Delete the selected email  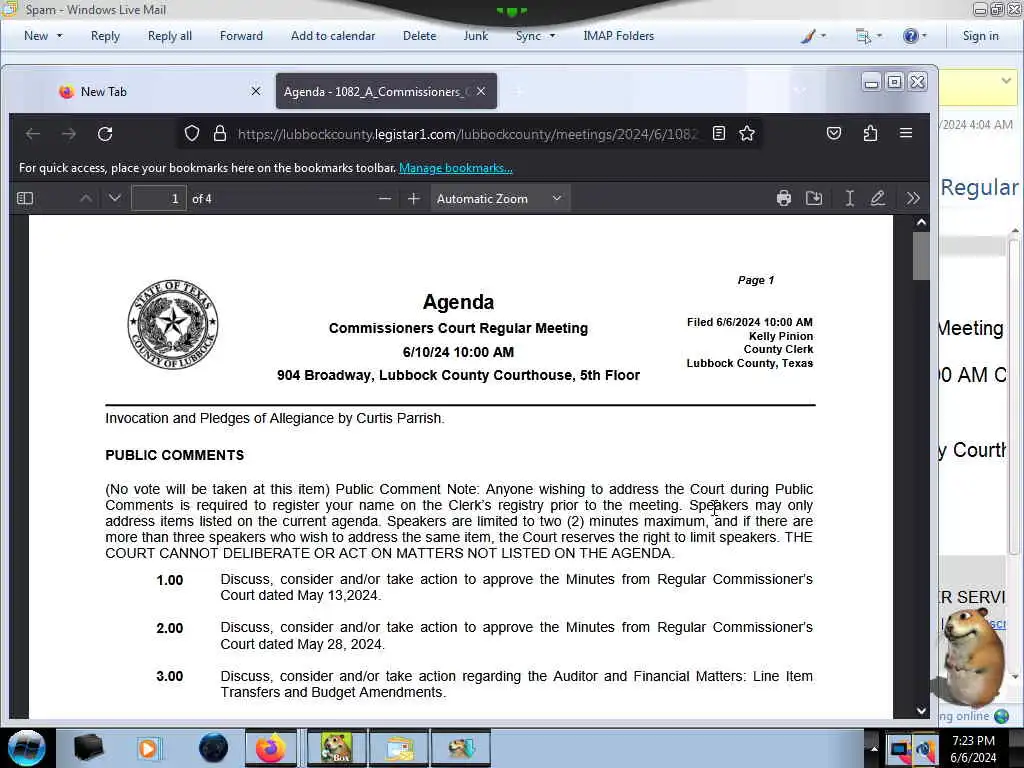419,36
